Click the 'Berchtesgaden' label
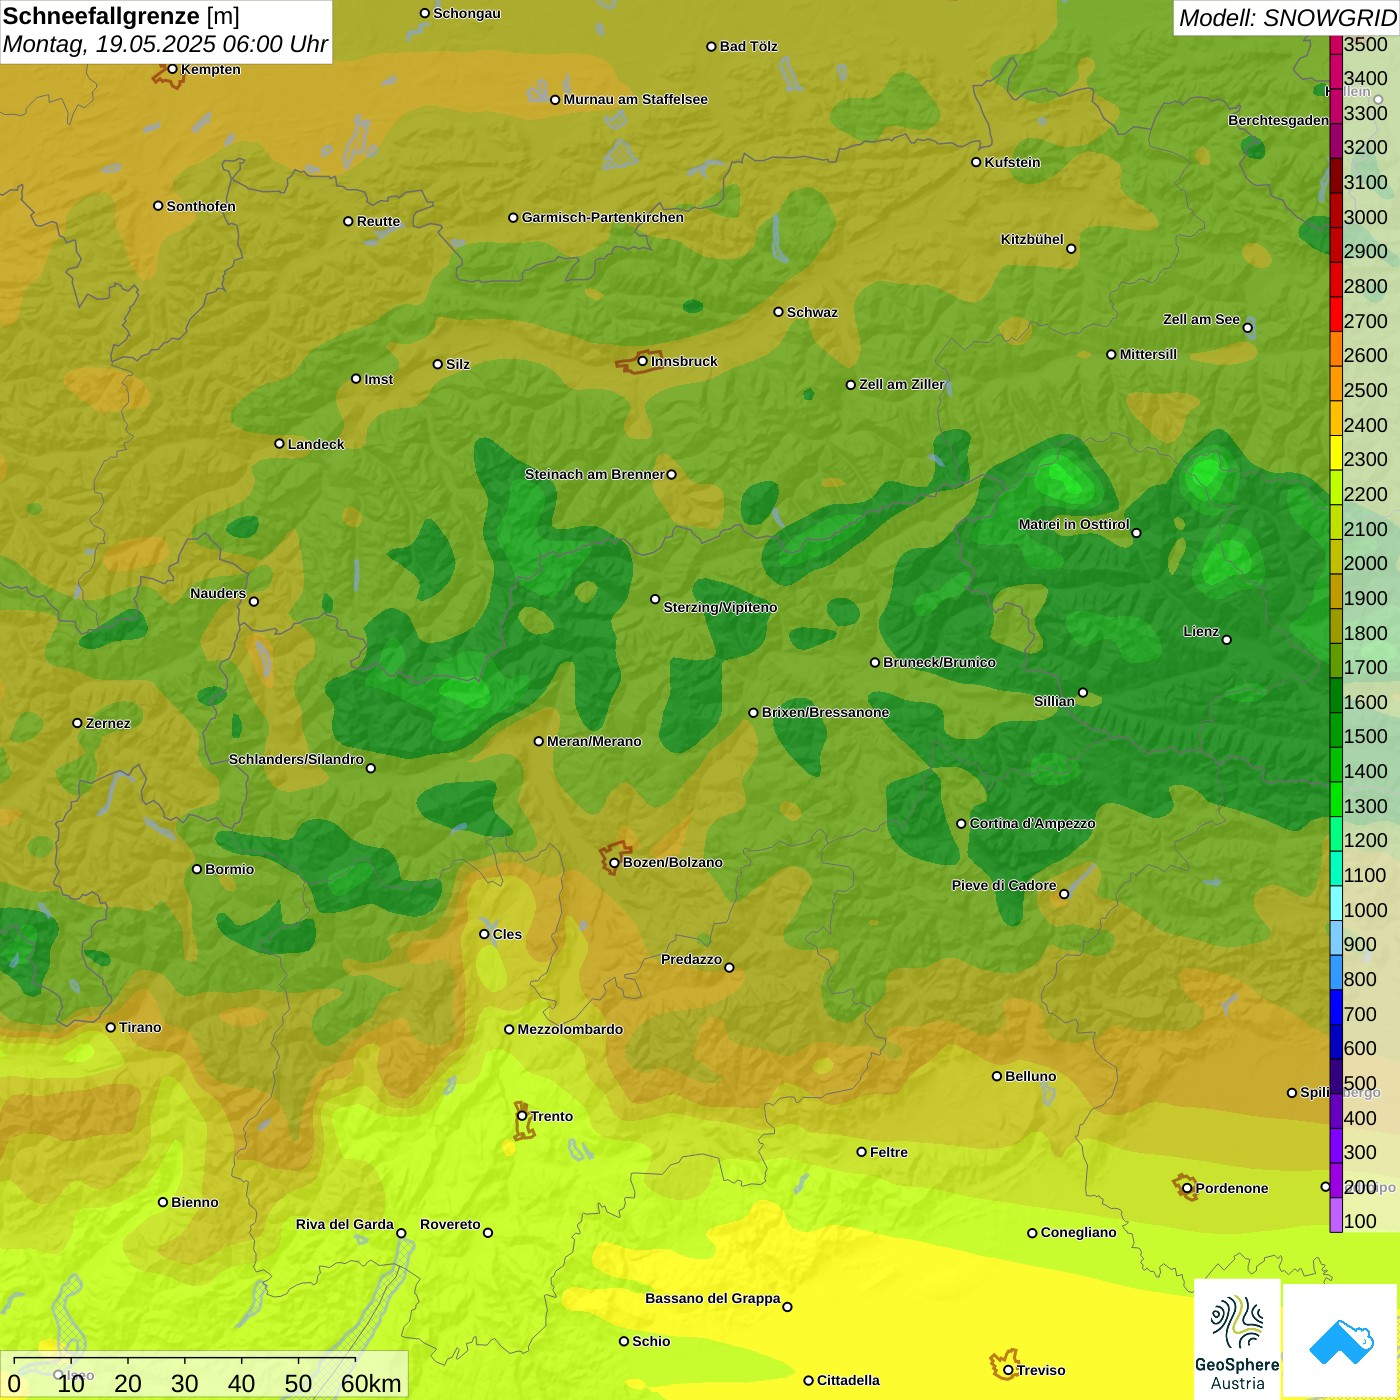This screenshot has height=1400, width=1400. (x=1279, y=120)
